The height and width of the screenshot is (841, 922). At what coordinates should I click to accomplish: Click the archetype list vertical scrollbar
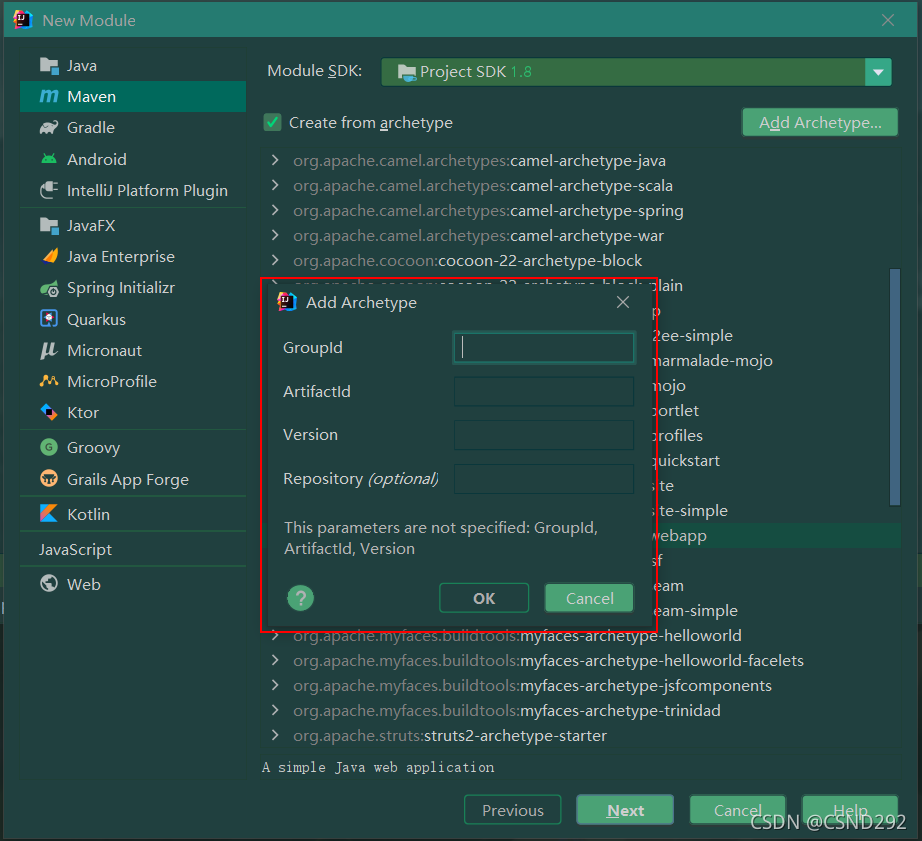(895, 387)
